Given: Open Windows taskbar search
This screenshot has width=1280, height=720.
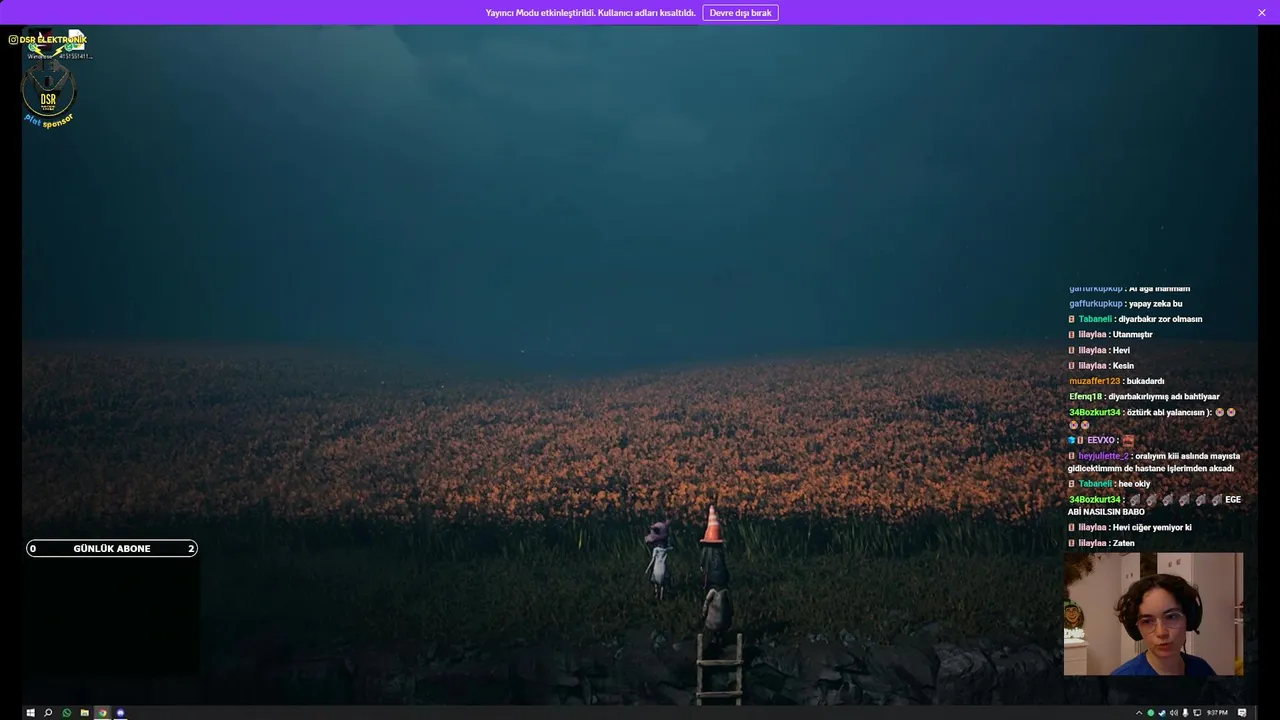Looking at the screenshot, I should coord(48,713).
